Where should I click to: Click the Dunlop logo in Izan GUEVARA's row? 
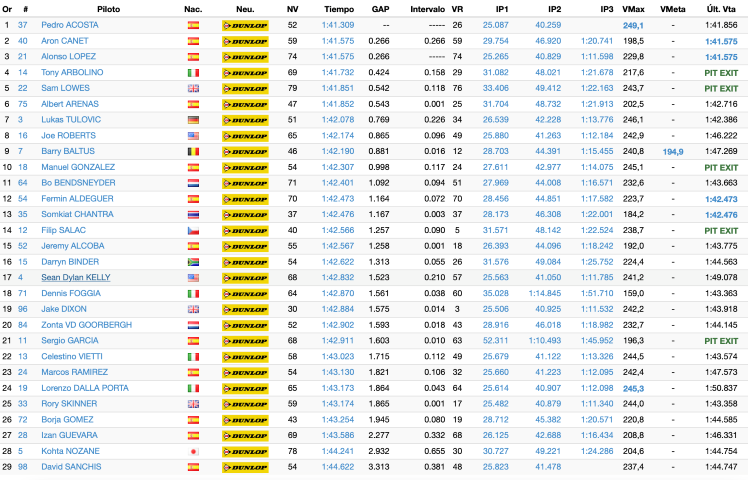245,435
